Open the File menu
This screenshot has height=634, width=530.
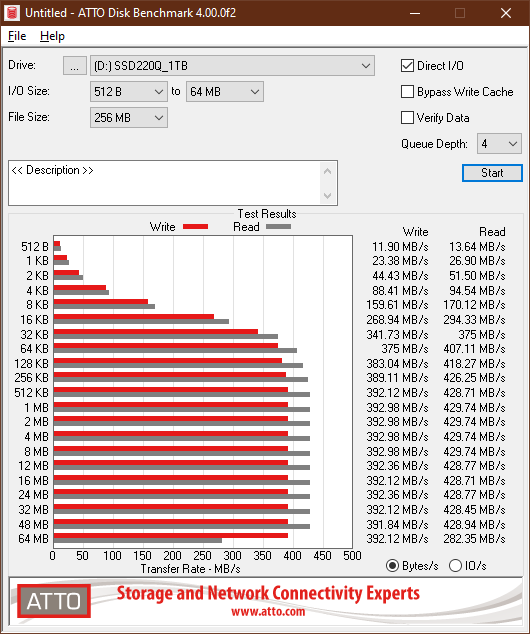coord(17,36)
